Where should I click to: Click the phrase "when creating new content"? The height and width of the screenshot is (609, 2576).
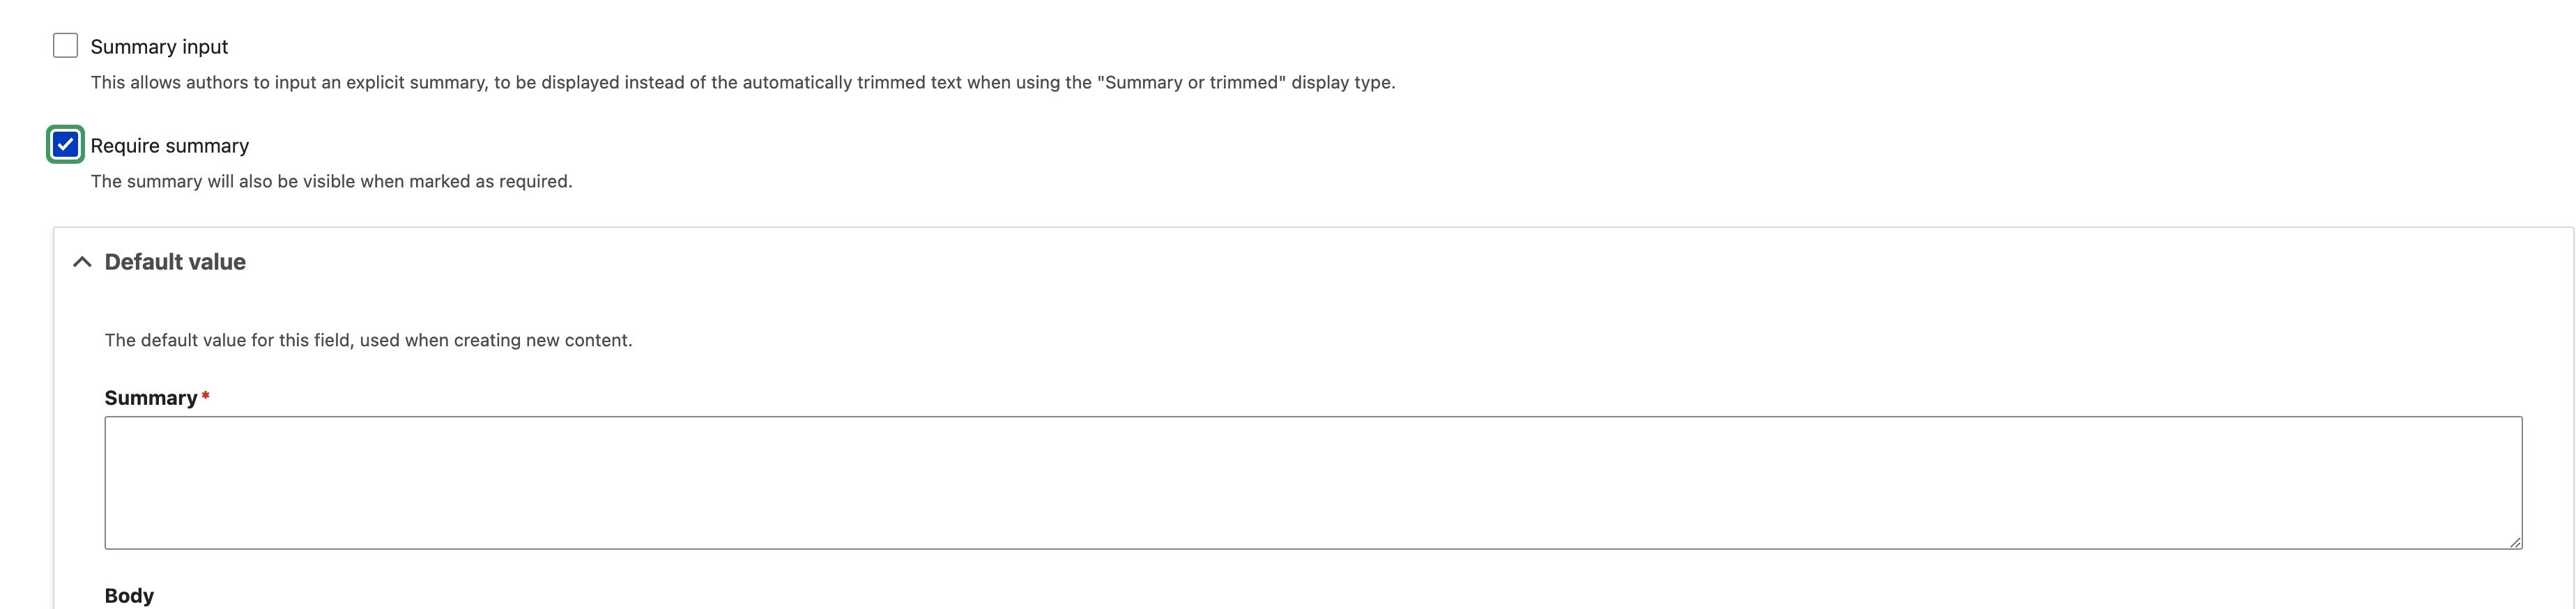pos(518,341)
